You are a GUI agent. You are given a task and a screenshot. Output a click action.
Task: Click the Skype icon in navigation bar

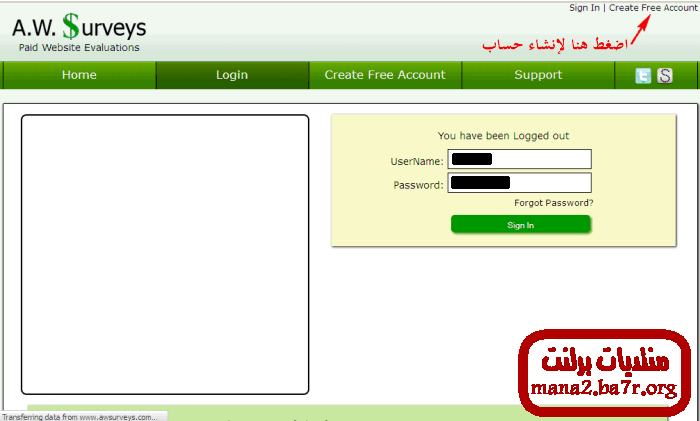pyautogui.click(x=665, y=76)
